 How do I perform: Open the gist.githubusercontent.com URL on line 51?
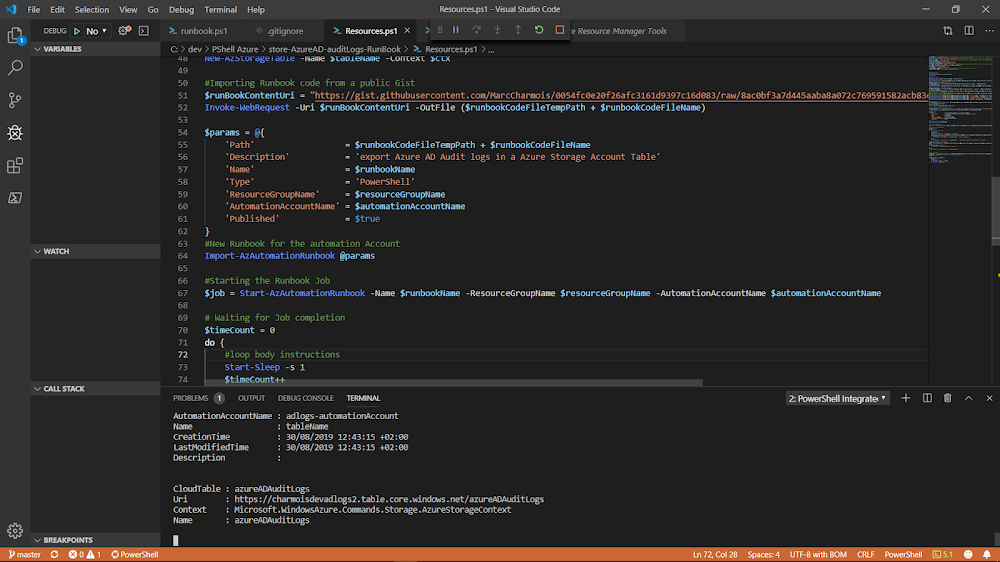coord(621,95)
